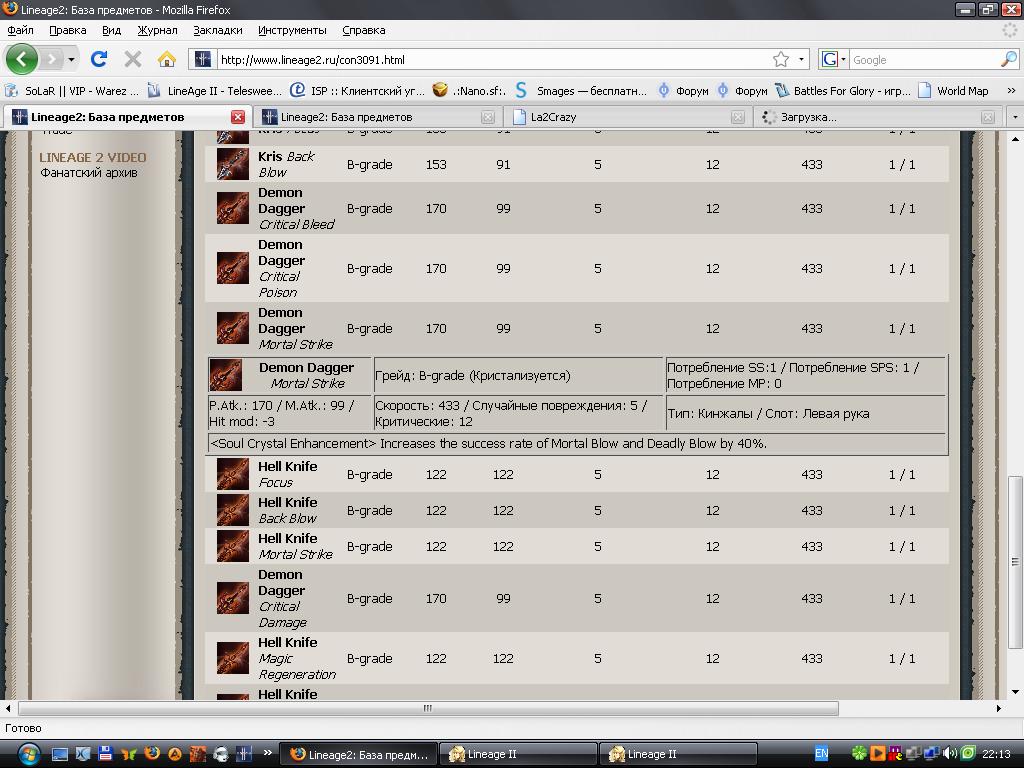Image resolution: width=1024 pixels, height=768 pixels.
Task: Show more bookmarks via toolbar chevron
Action: [1010, 90]
